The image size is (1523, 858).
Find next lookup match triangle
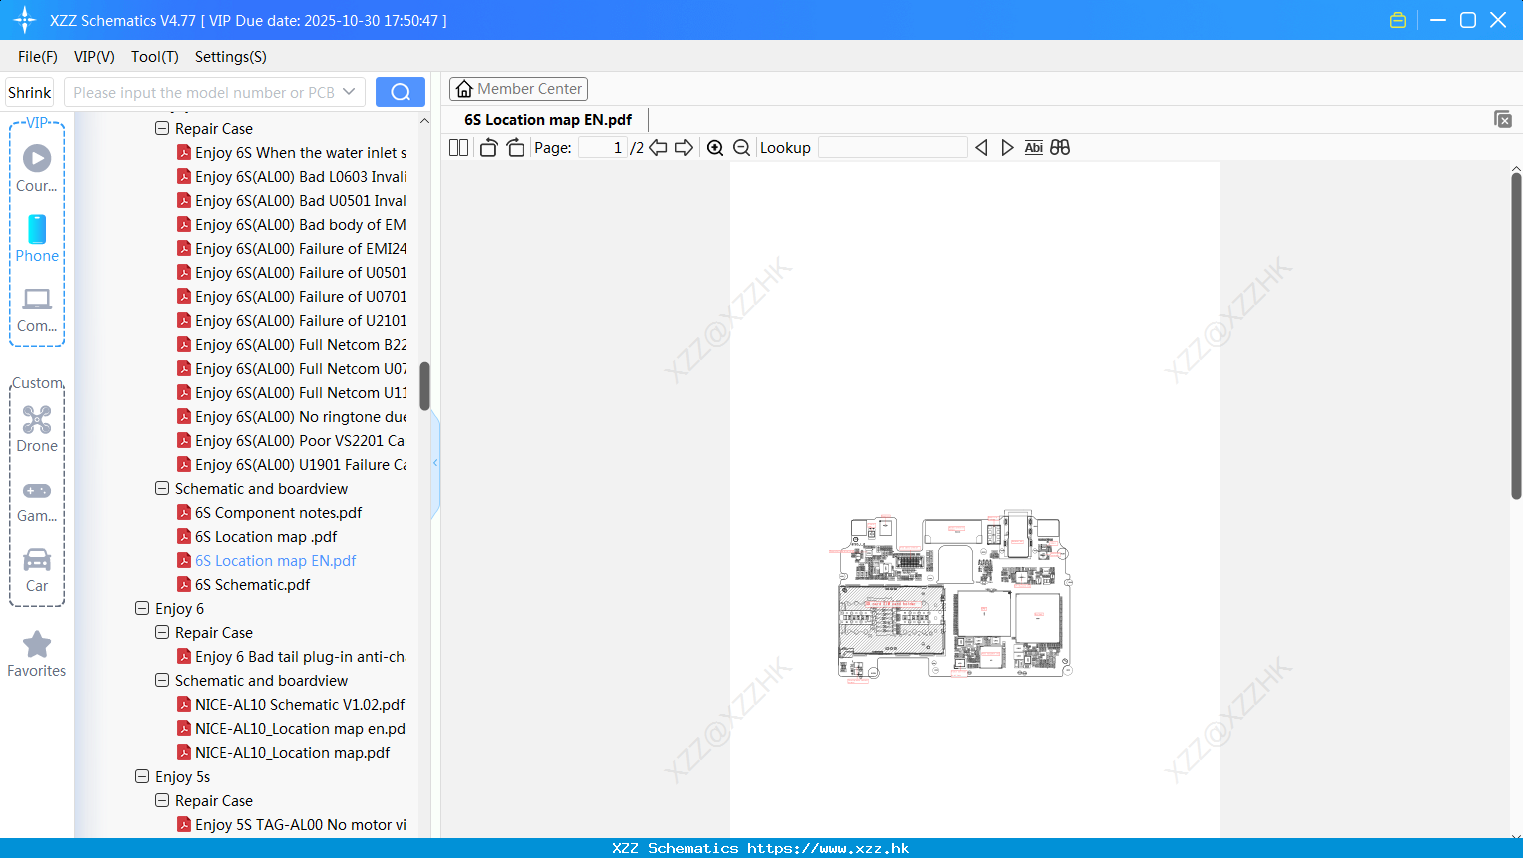1007,147
